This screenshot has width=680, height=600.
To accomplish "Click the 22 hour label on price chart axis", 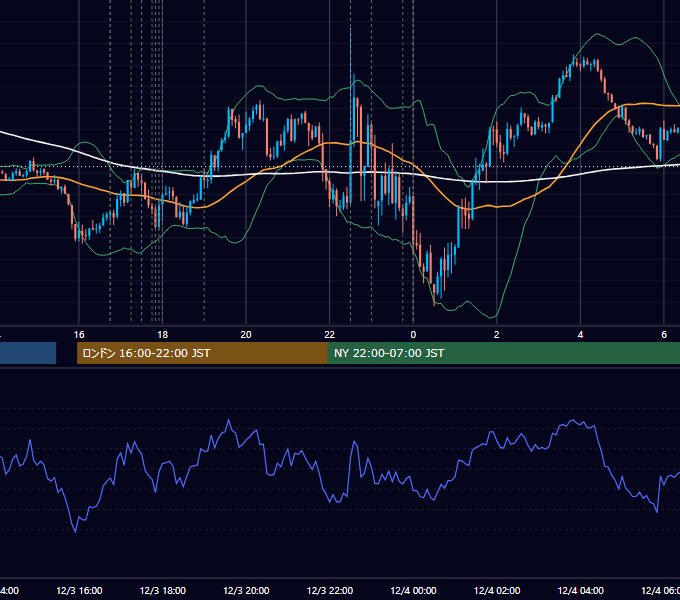I will coord(330,335).
